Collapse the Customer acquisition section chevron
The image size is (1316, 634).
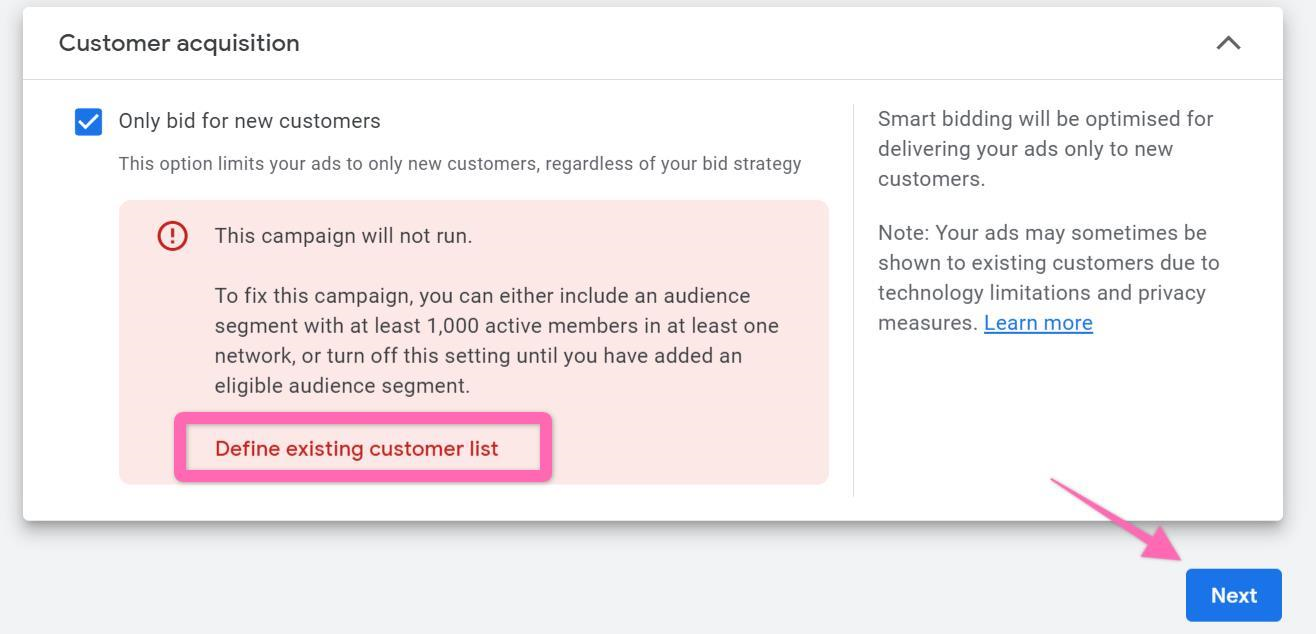pyautogui.click(x=1228, y=43)
